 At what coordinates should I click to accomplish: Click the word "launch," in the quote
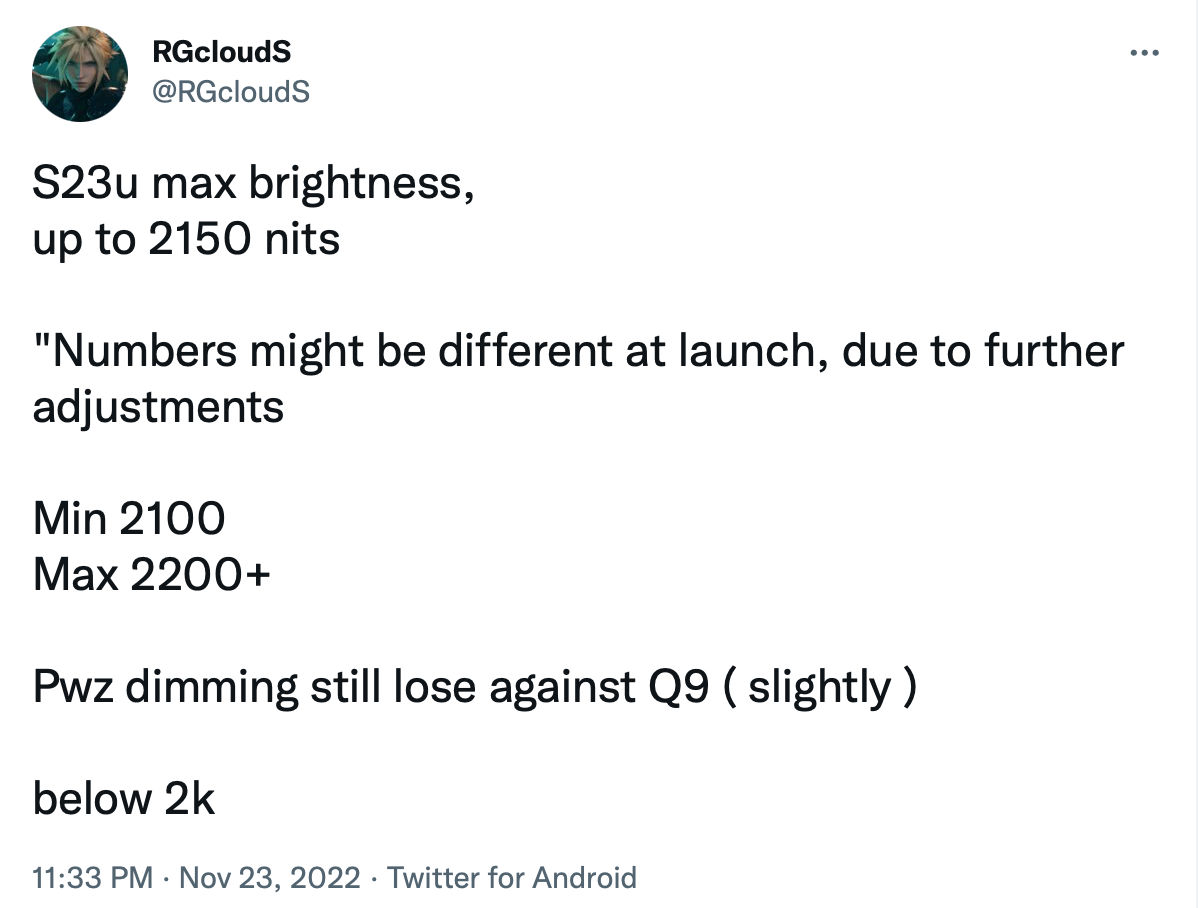click(754, 352)
